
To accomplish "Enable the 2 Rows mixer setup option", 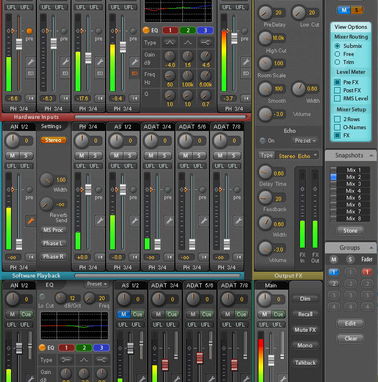I will coord(337,119).
